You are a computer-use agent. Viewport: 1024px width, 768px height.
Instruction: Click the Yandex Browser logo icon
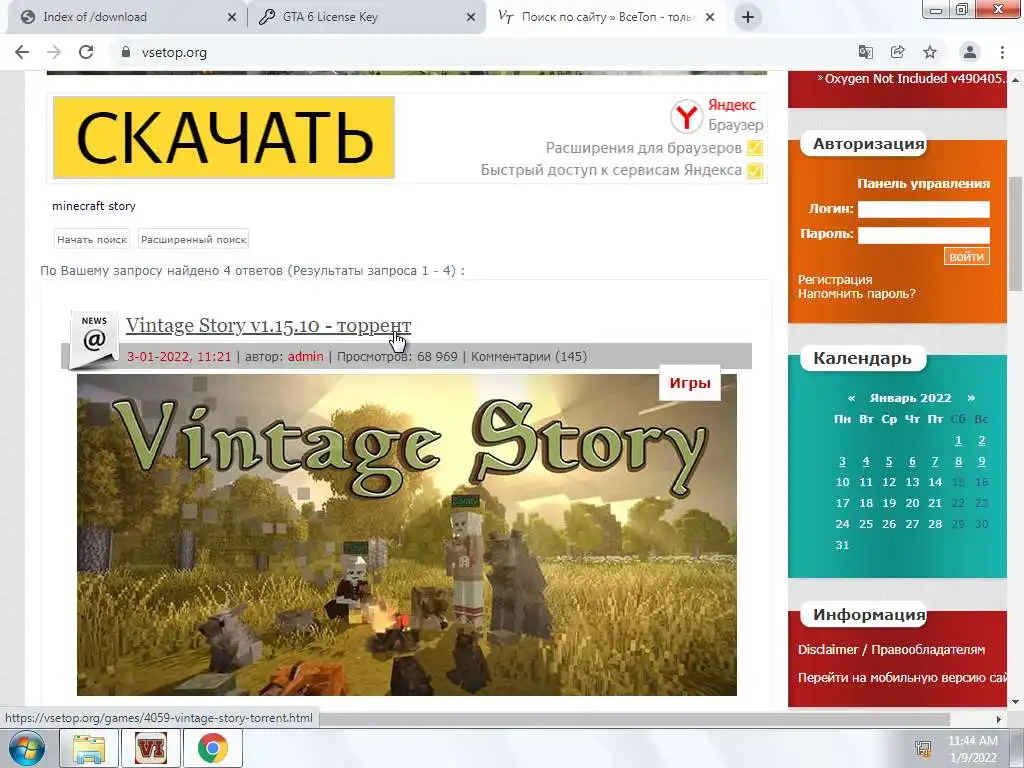(686, 116)
